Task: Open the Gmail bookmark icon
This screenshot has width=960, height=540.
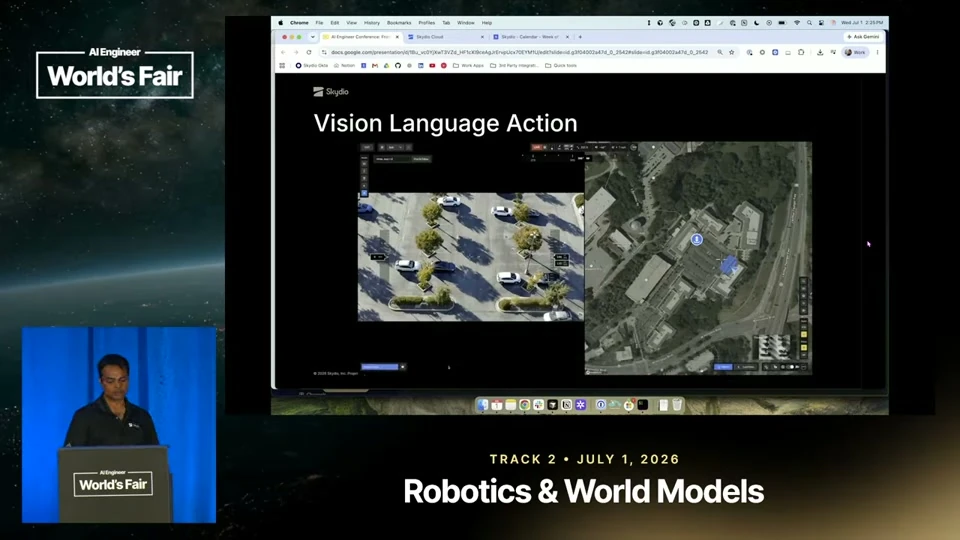Action: [375, 66]
